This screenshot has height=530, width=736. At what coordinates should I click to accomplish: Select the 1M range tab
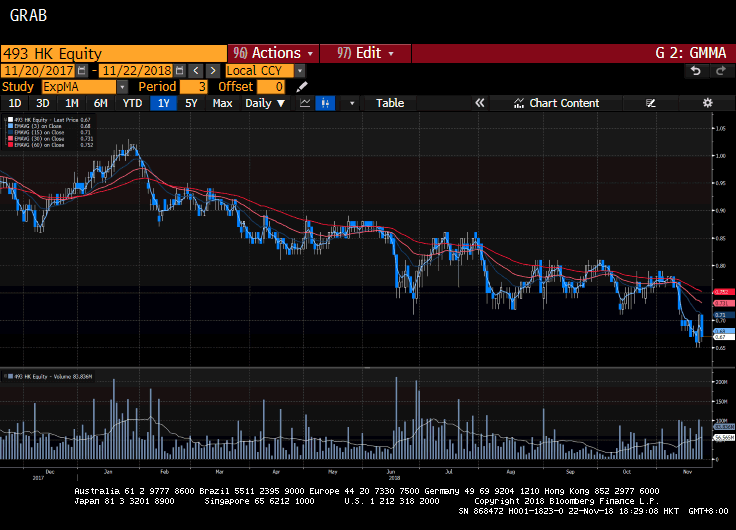(71, 103)
